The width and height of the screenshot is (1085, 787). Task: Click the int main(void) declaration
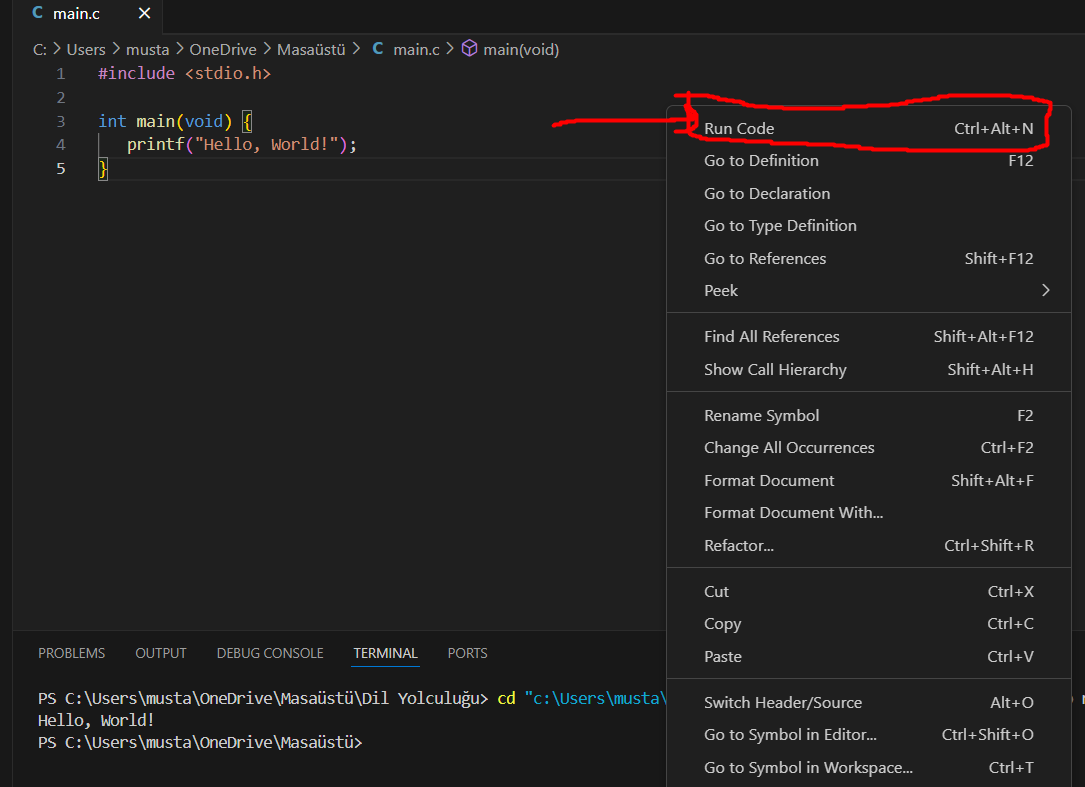pos(165,121)
